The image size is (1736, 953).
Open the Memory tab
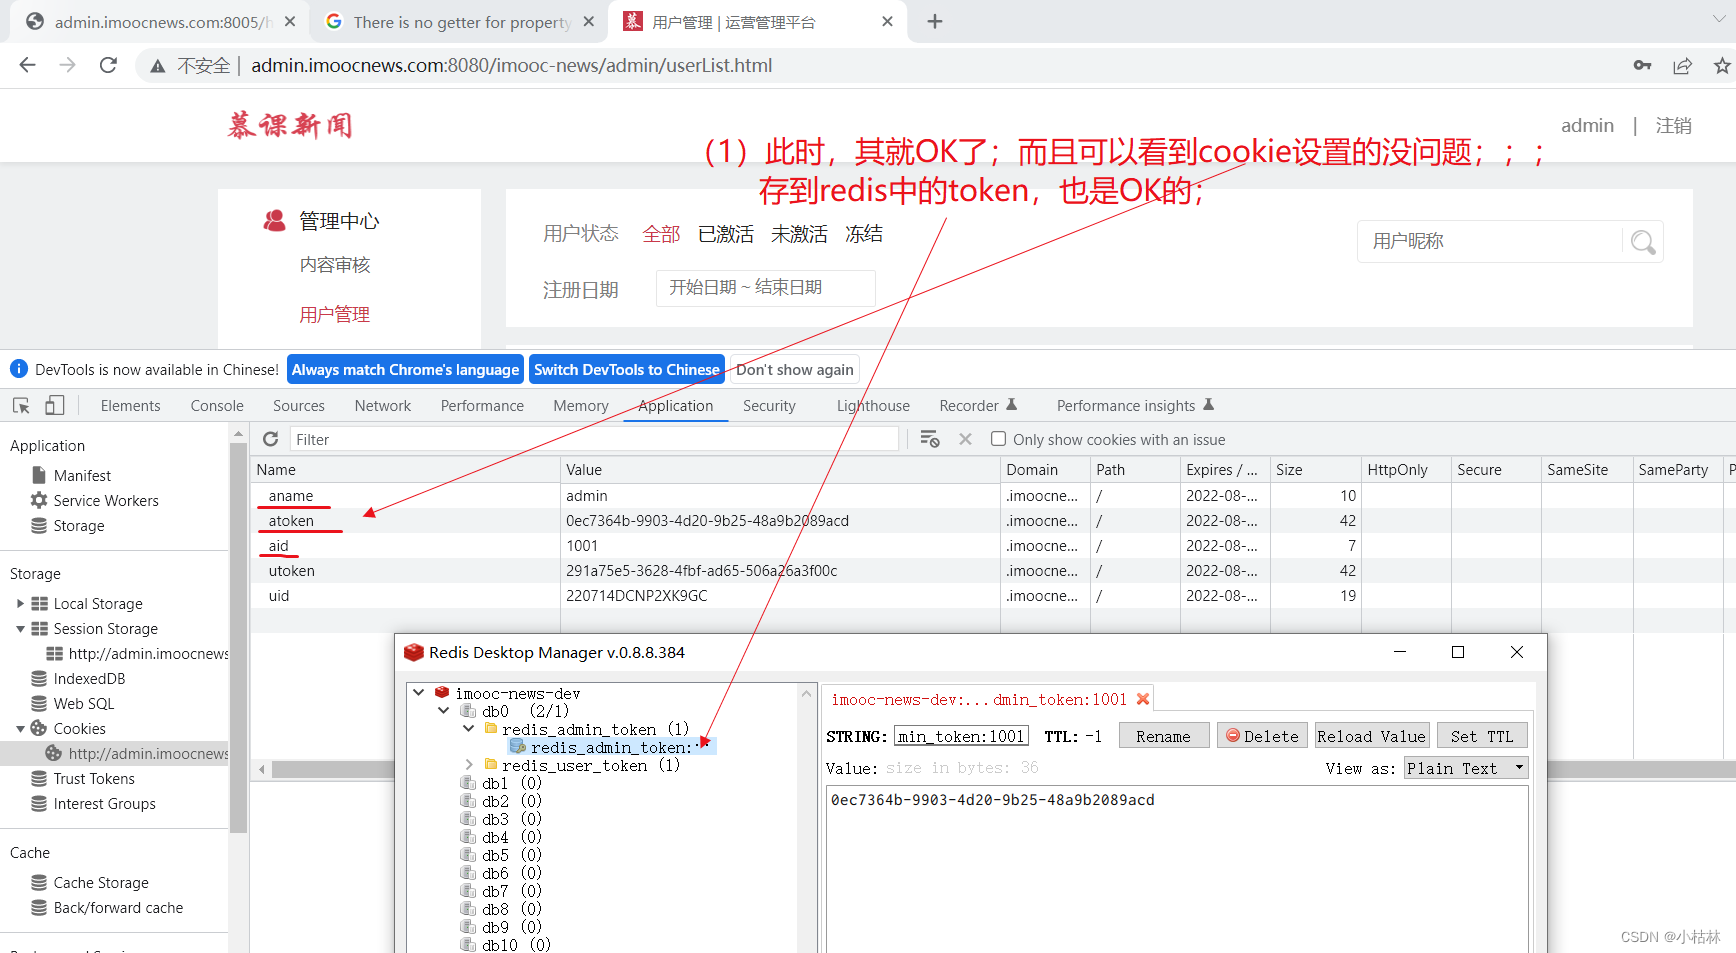(x=581, y=406)
